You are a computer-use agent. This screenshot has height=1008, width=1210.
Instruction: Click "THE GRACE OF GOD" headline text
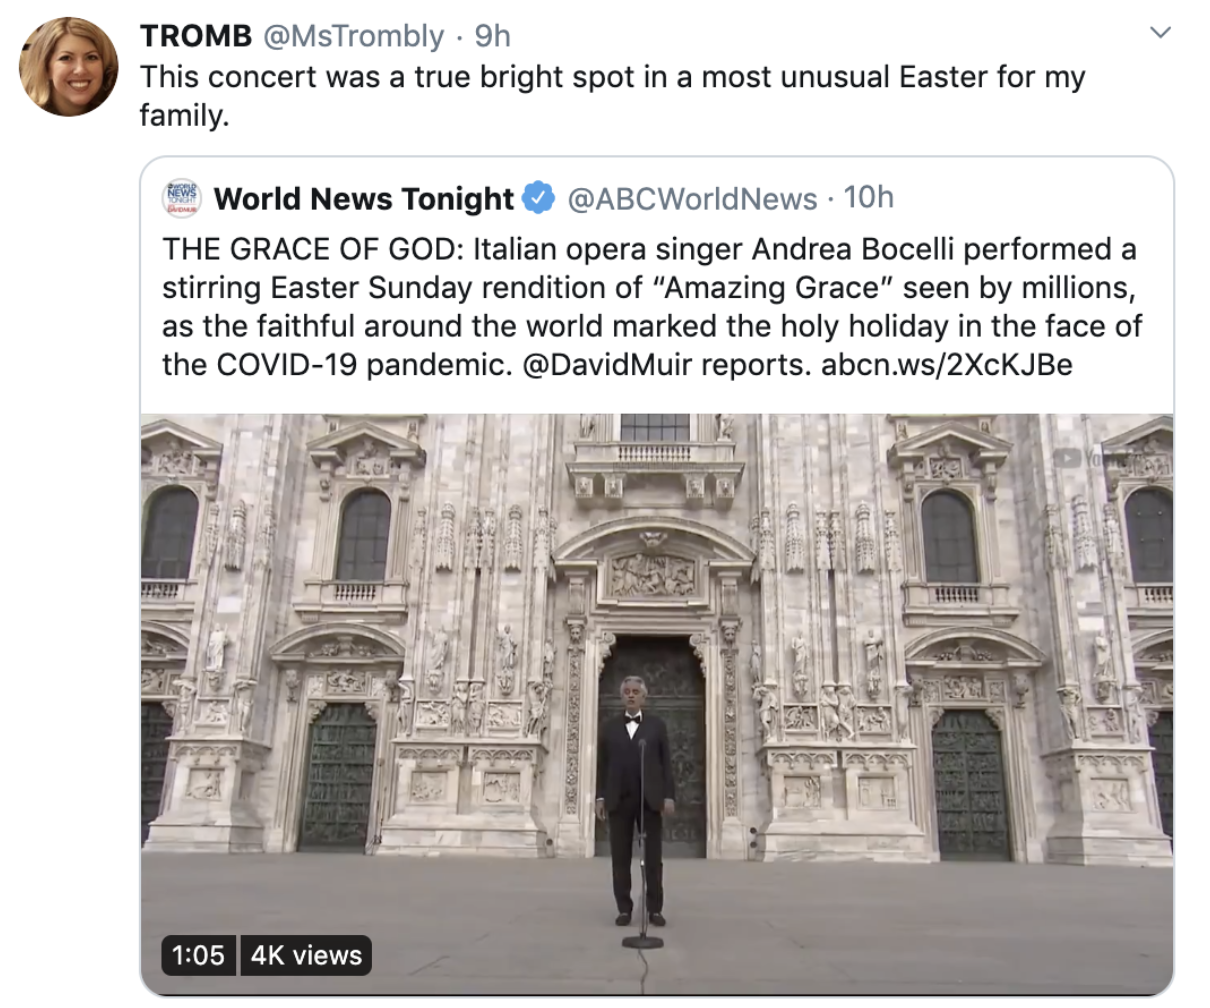pos(312,249)
